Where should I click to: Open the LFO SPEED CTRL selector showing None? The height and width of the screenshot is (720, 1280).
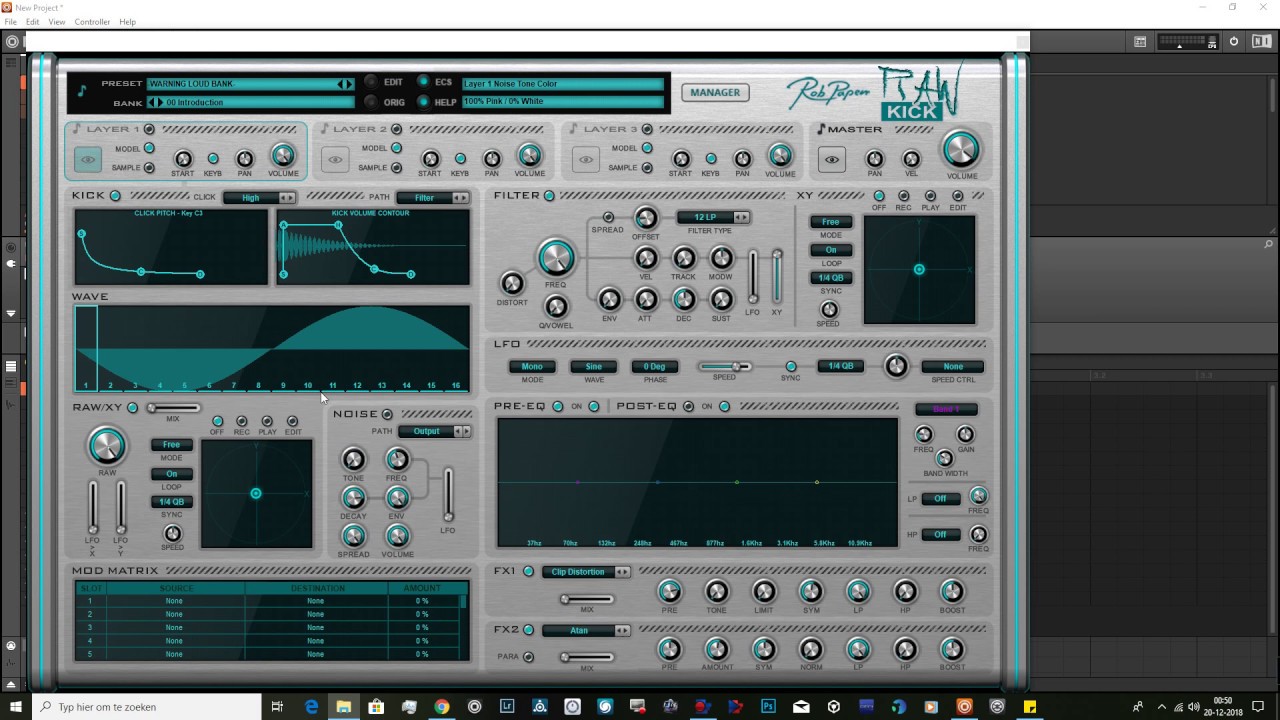point(953,366)
